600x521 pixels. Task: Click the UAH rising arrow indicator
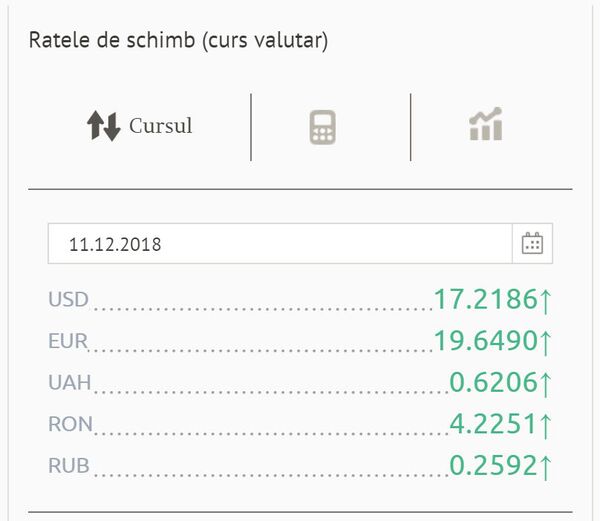tap(545, 385)
